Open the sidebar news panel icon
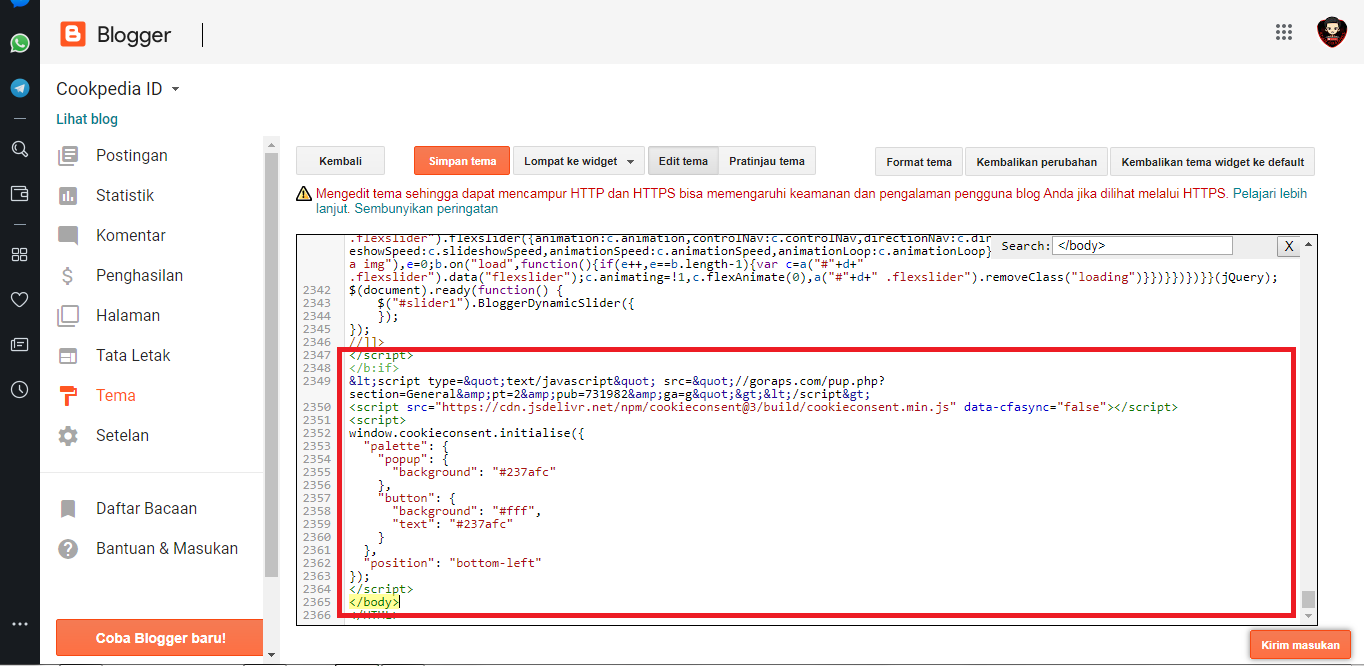The image size is (1364, 666). coord(19,344)
